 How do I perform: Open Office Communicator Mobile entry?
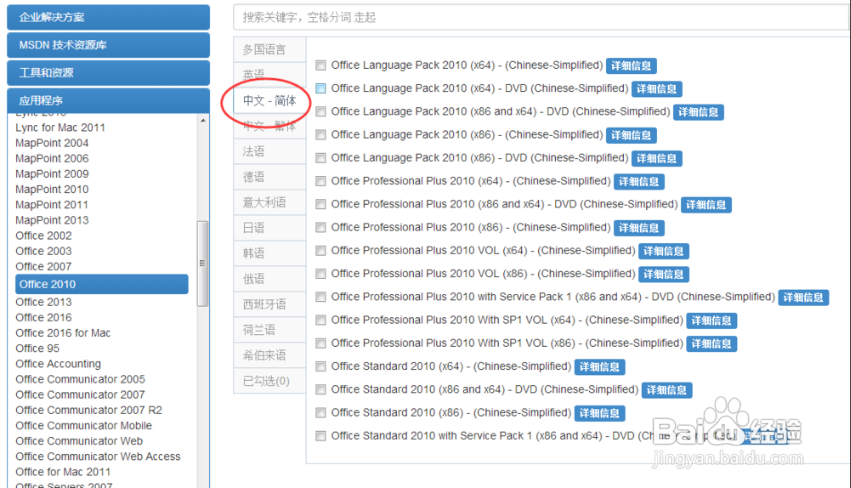tap(84, 426)
